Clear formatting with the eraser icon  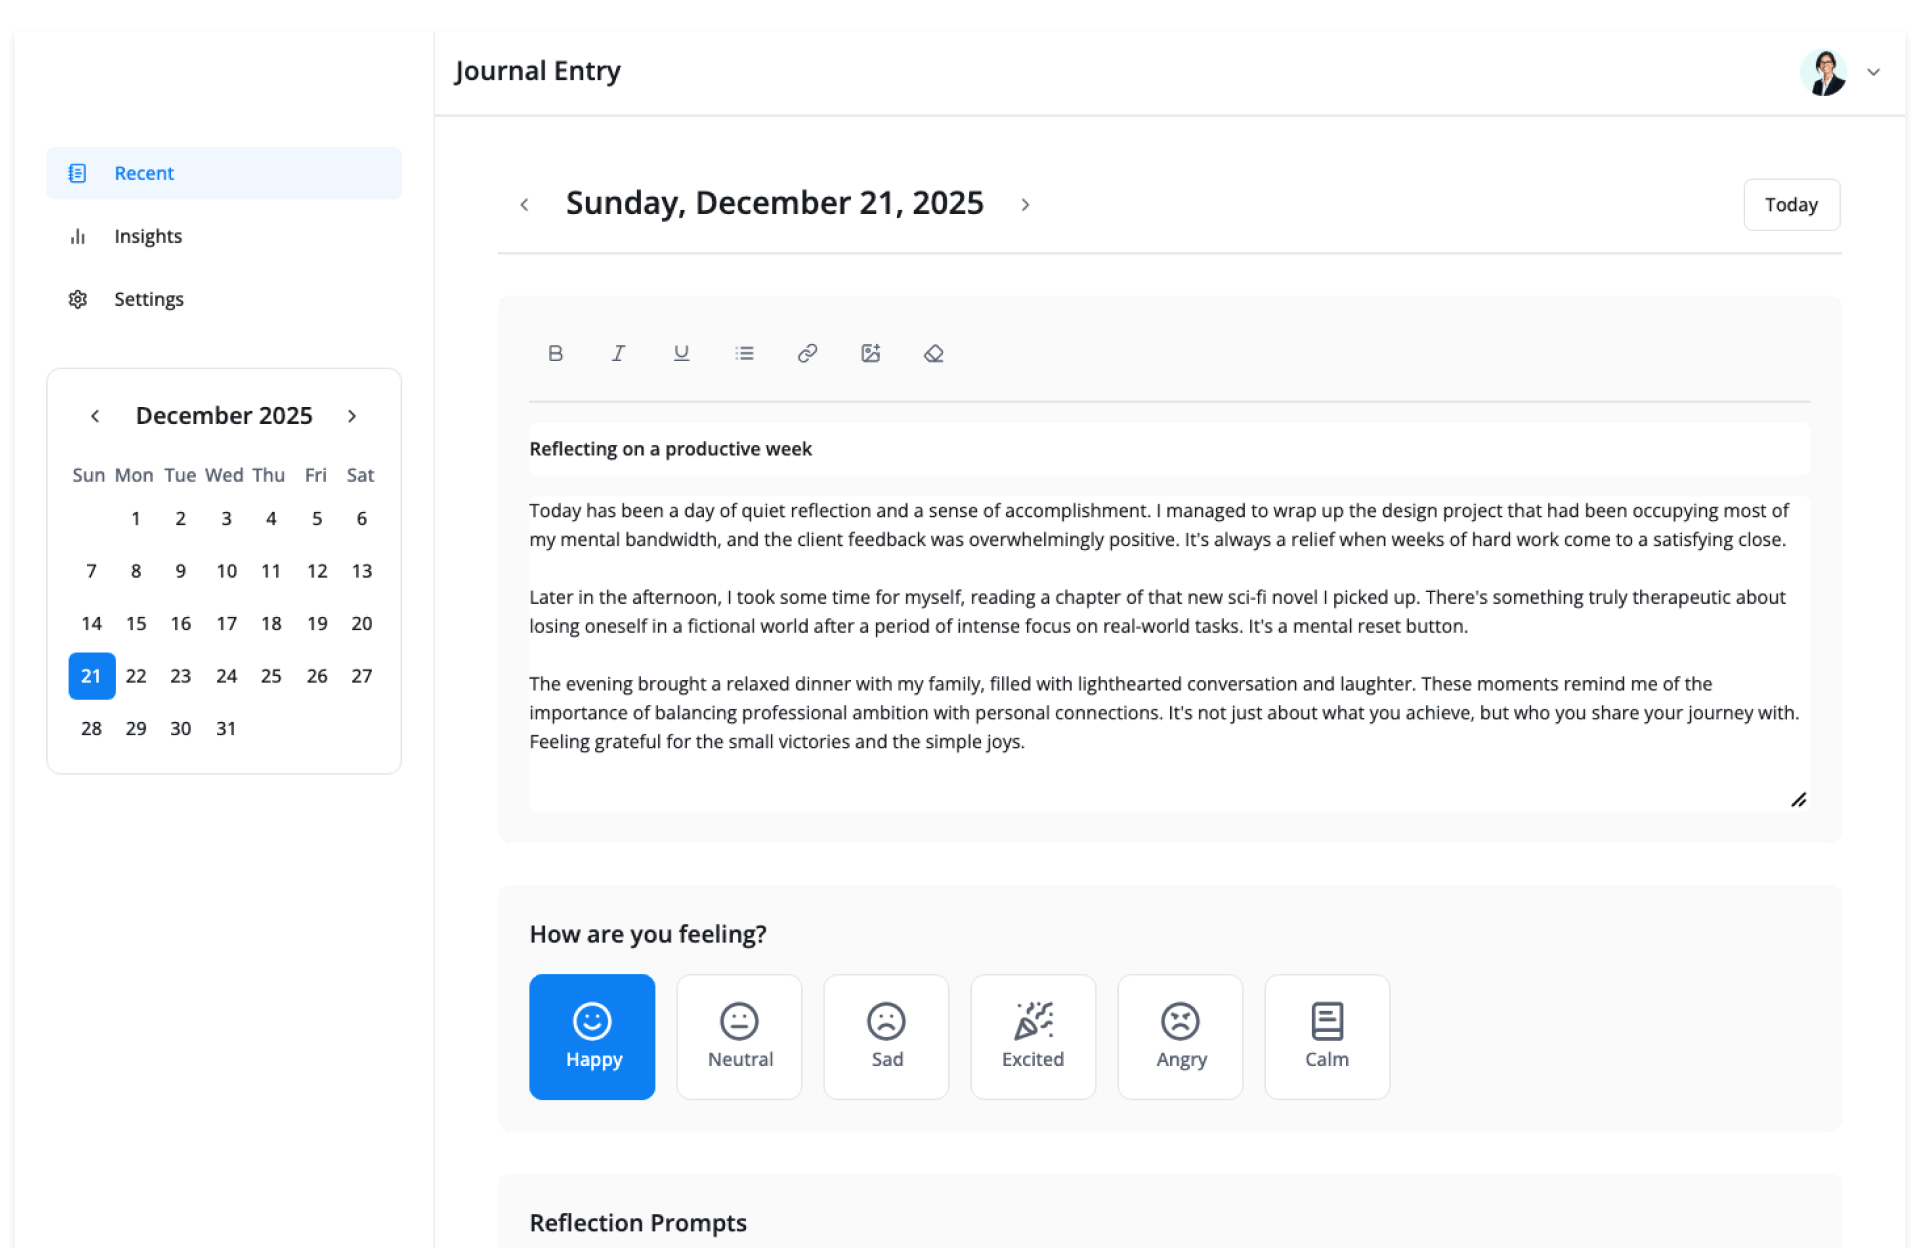point(933,353)
